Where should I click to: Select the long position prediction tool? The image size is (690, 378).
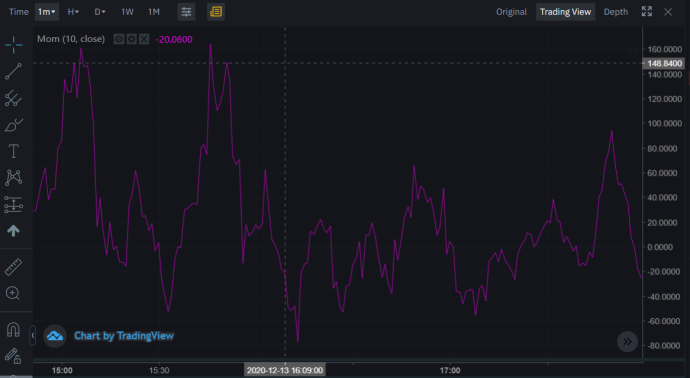(x=14, y=205)
